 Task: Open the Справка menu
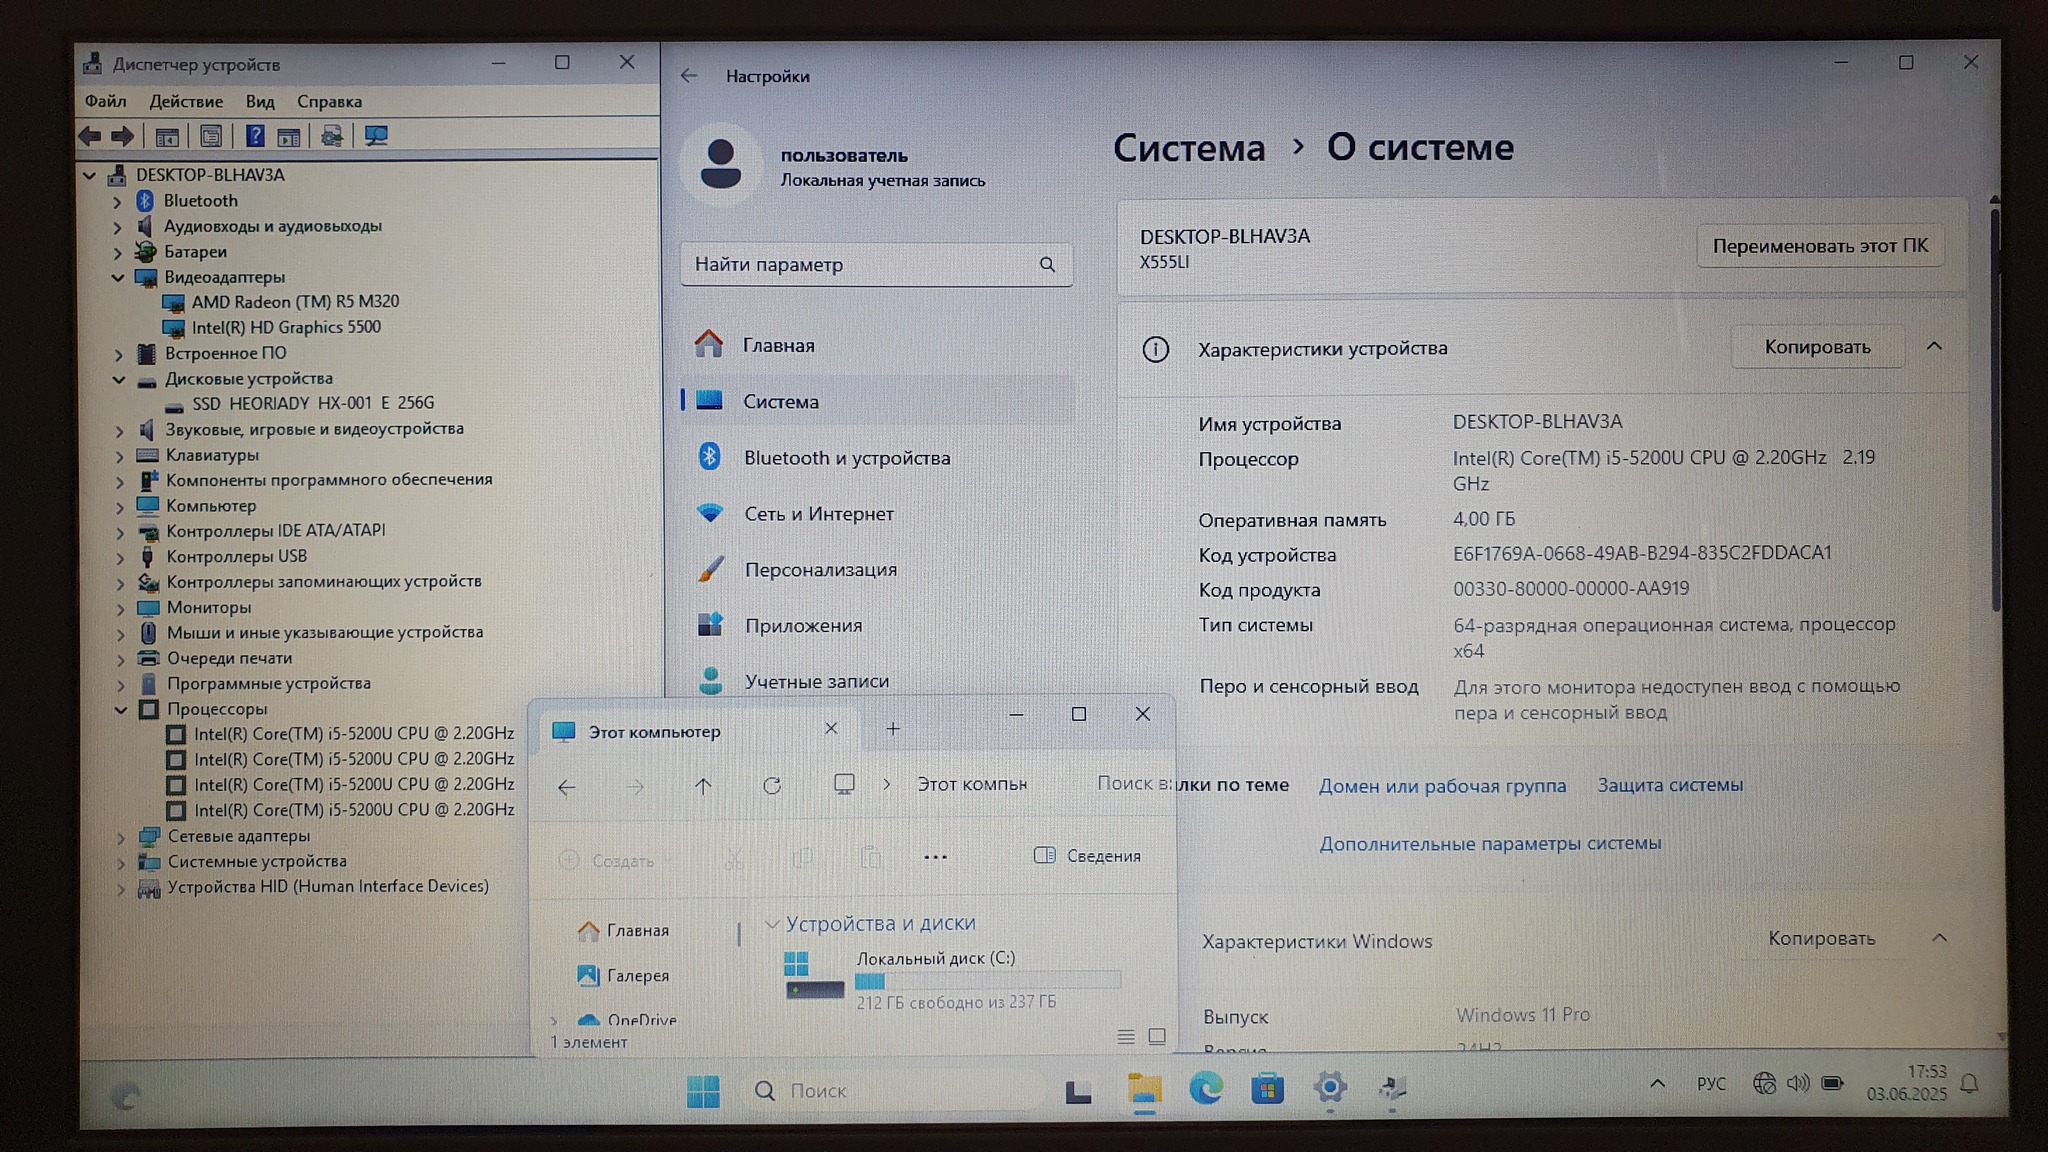point(329,102)
